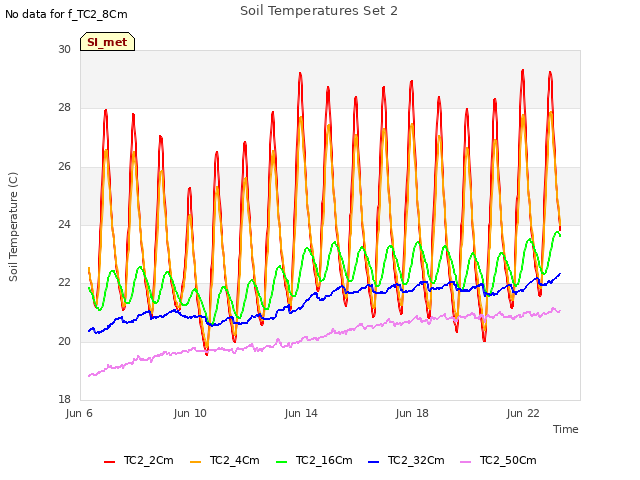The height and width of the screenshot is (480, 640).
Task: Click the 30 y-axis tick label
Action: (x=64, y=49)
